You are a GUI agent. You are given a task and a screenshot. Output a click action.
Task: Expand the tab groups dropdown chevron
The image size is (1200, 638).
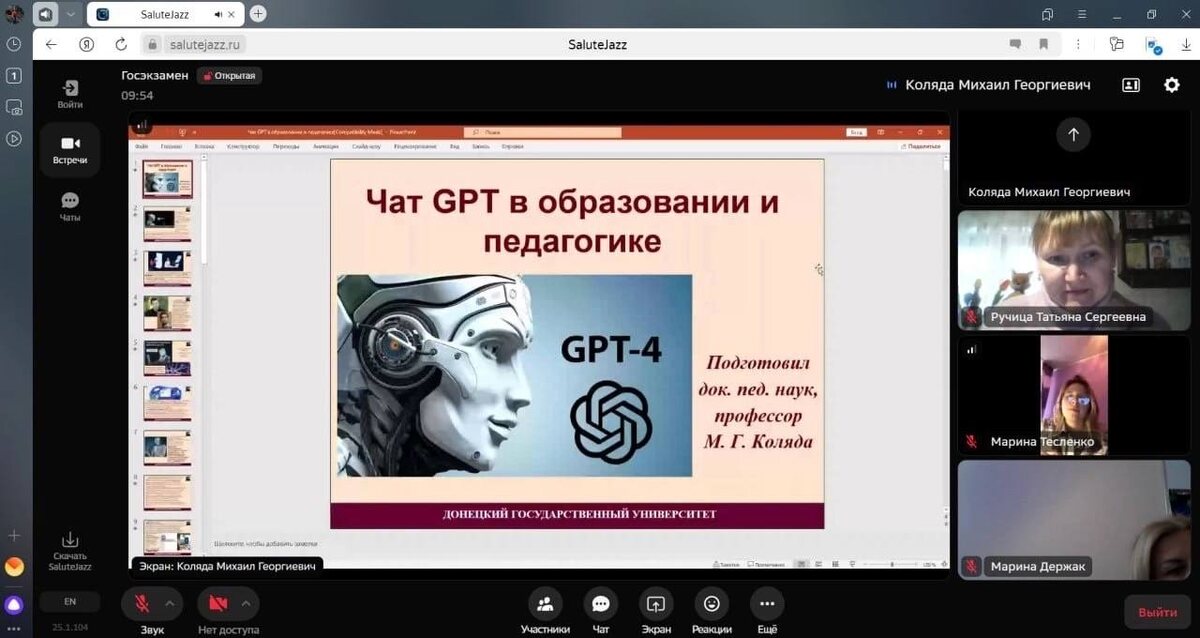click(70, 14)
